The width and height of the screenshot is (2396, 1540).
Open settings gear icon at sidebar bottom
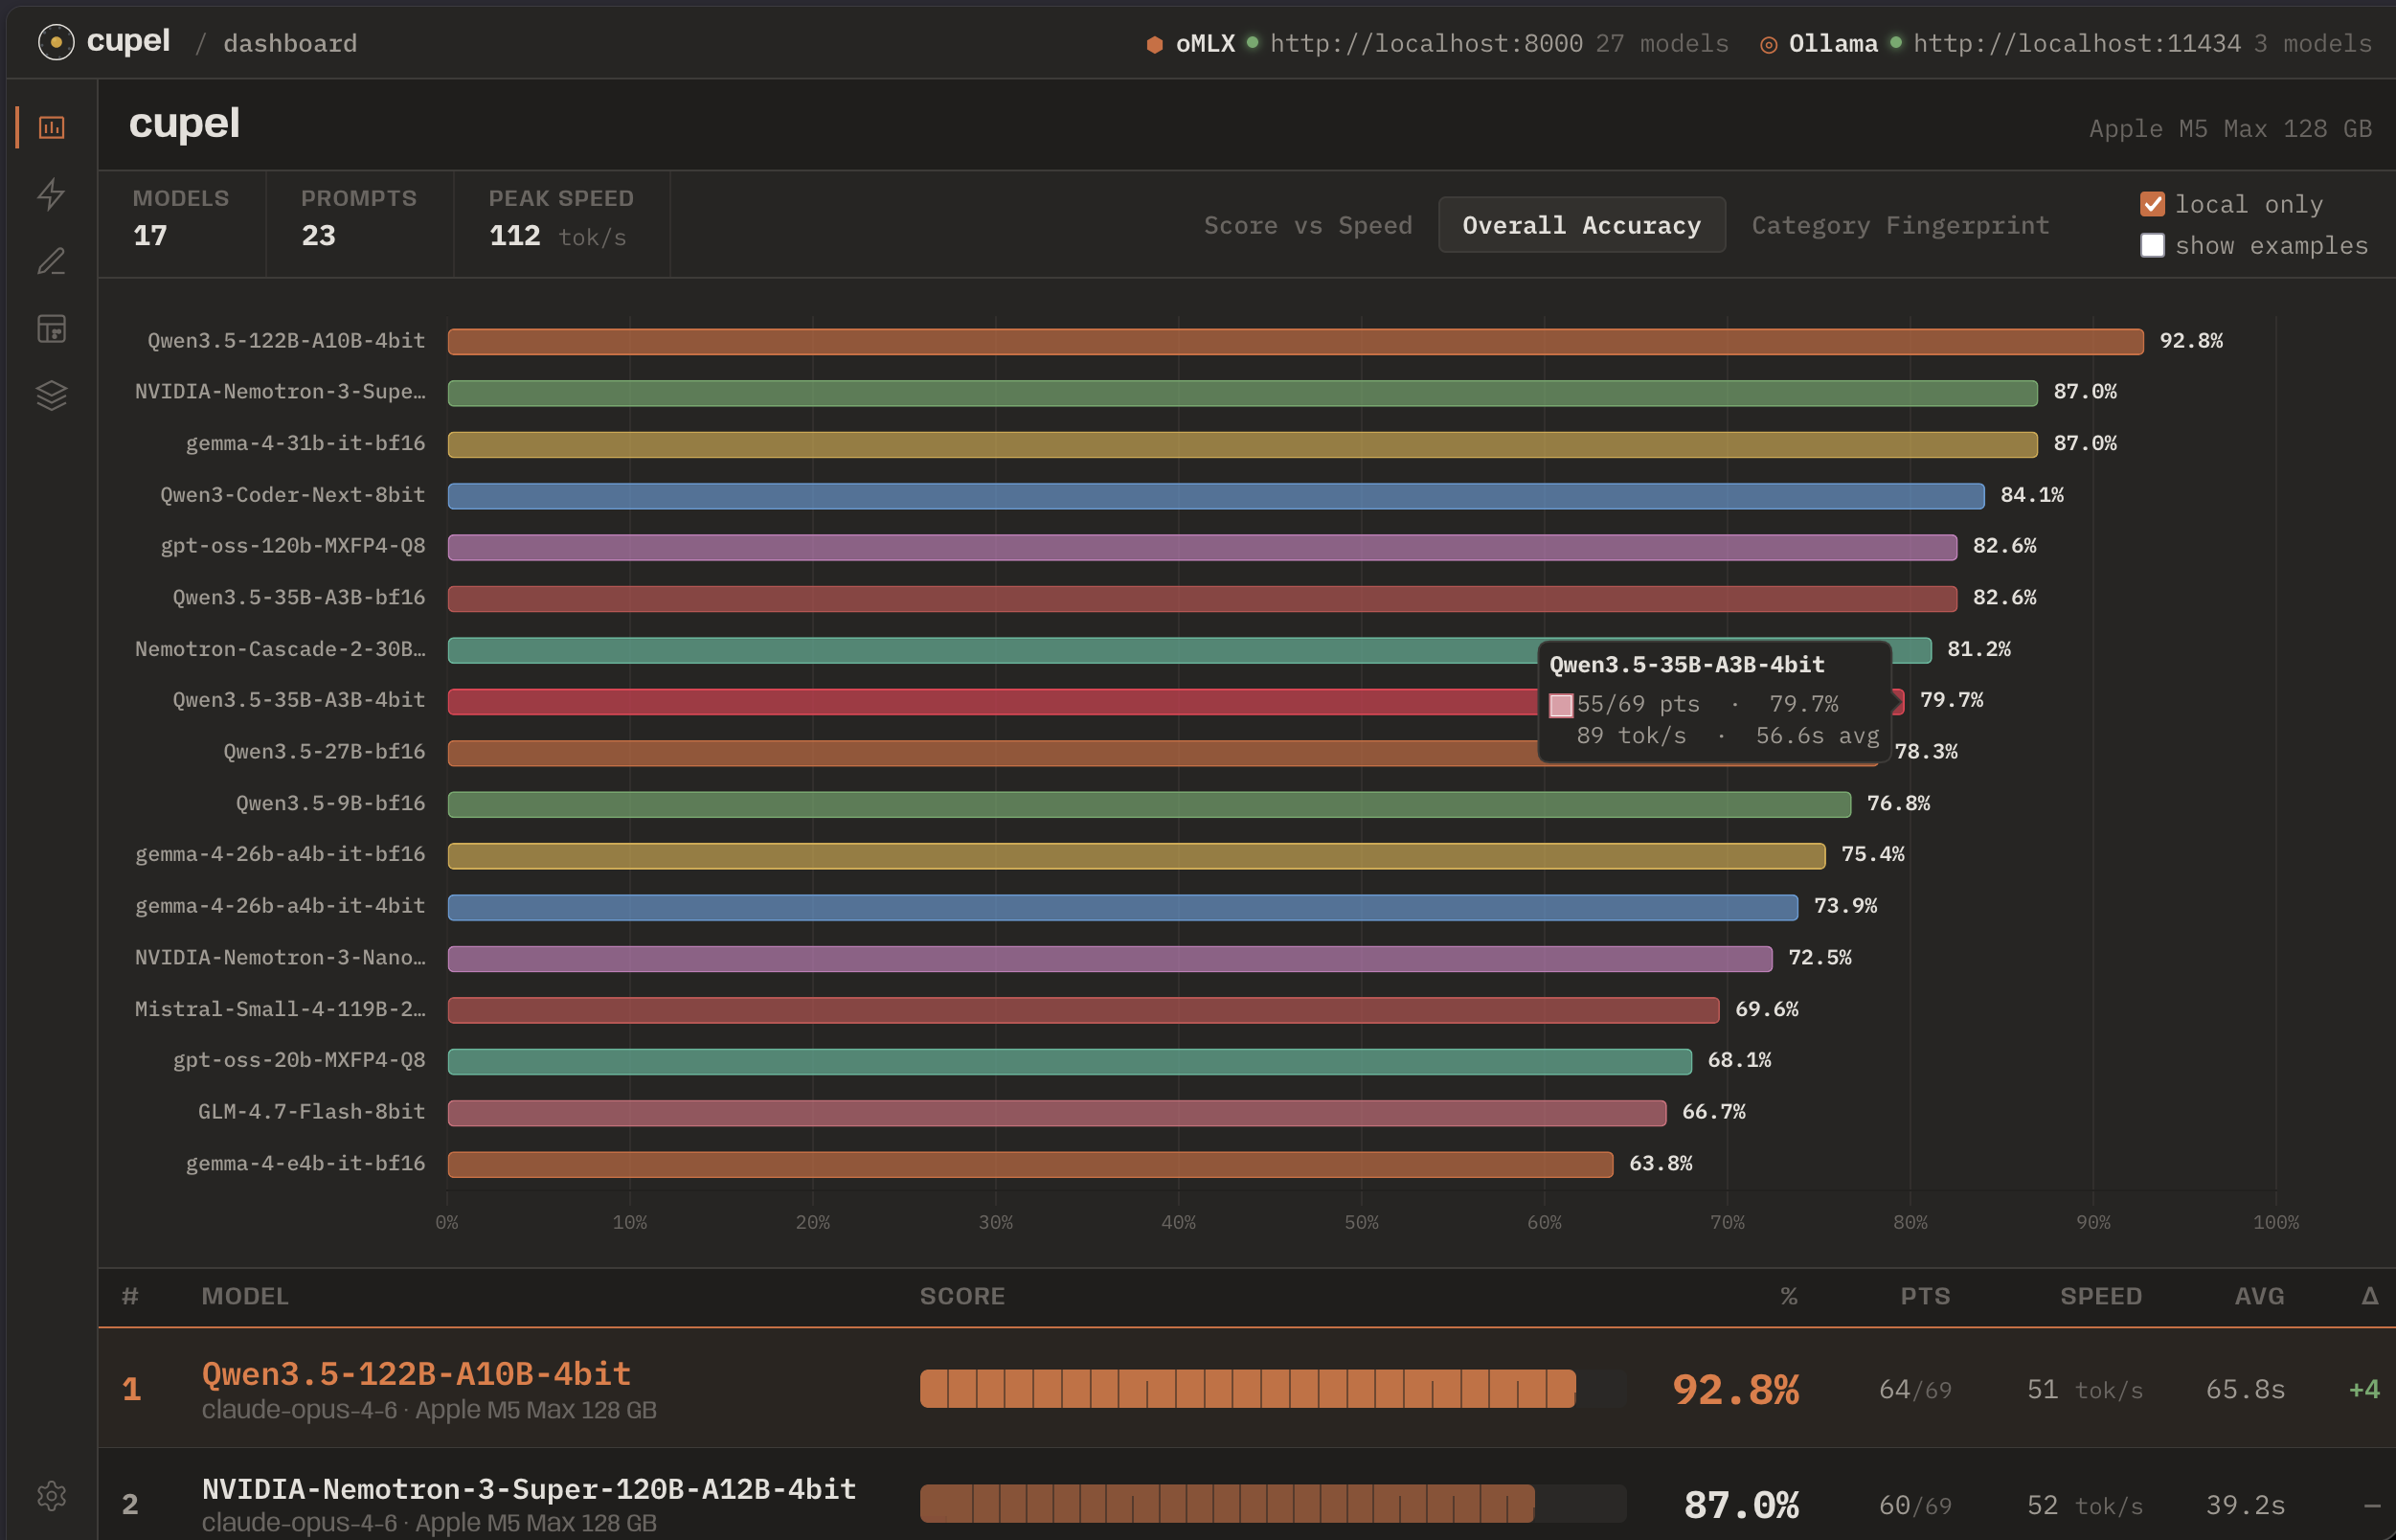[x=51, y=1496]
